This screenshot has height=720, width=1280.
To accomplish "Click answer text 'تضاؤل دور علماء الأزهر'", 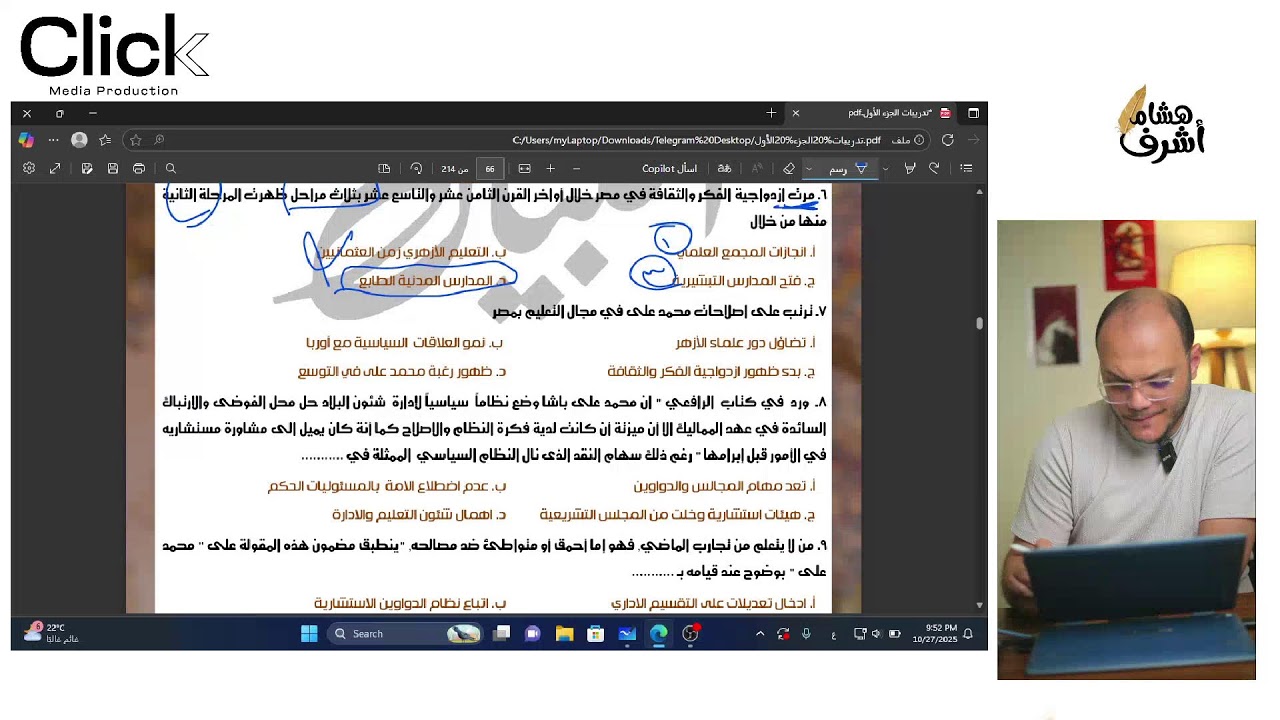I will point(740,343).
